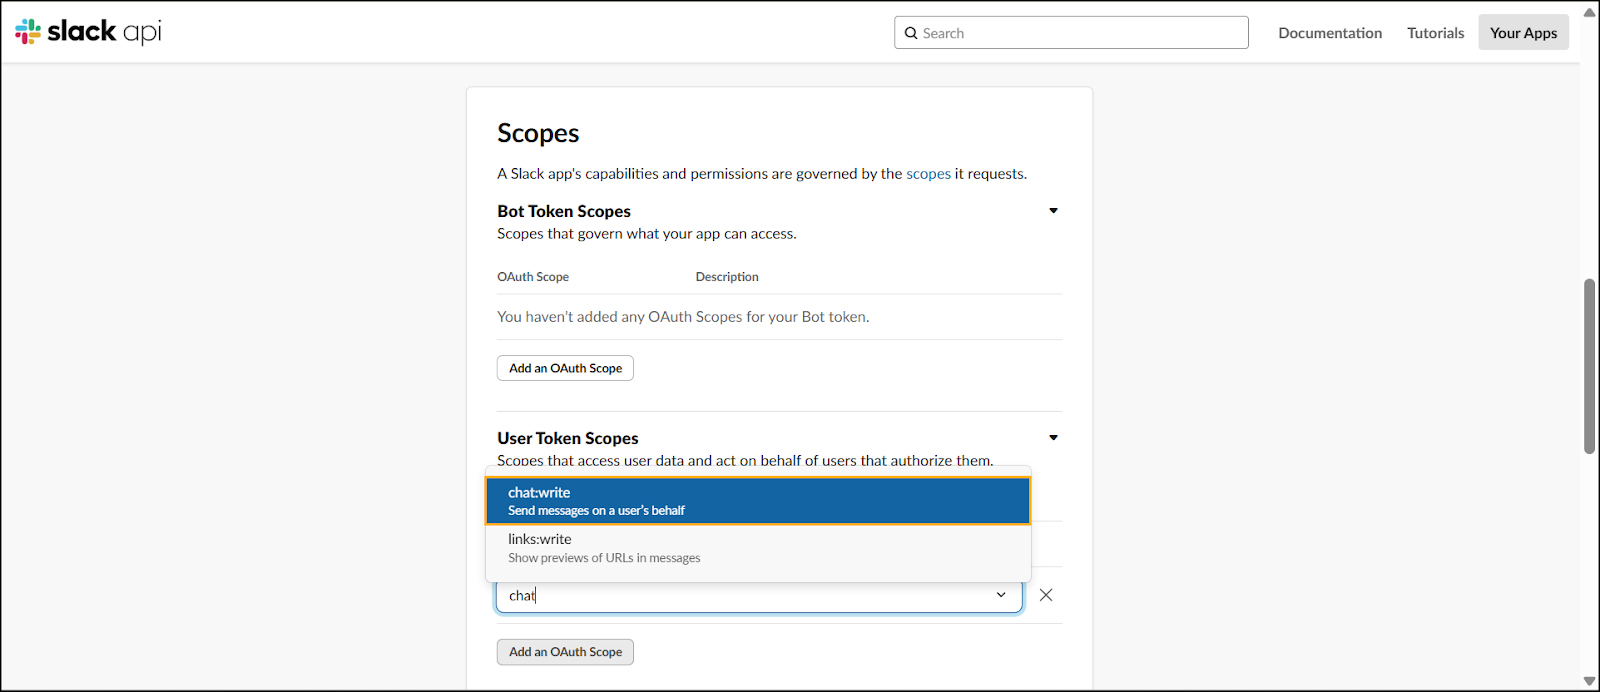The width and height of the screenshot is (1600, 692).
Task: Click the Slack API logo
Action: [x=88, y=32]
